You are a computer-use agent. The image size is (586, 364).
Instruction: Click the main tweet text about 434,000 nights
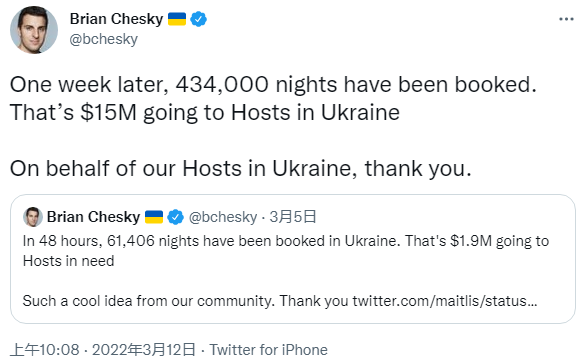coord(273,98)
